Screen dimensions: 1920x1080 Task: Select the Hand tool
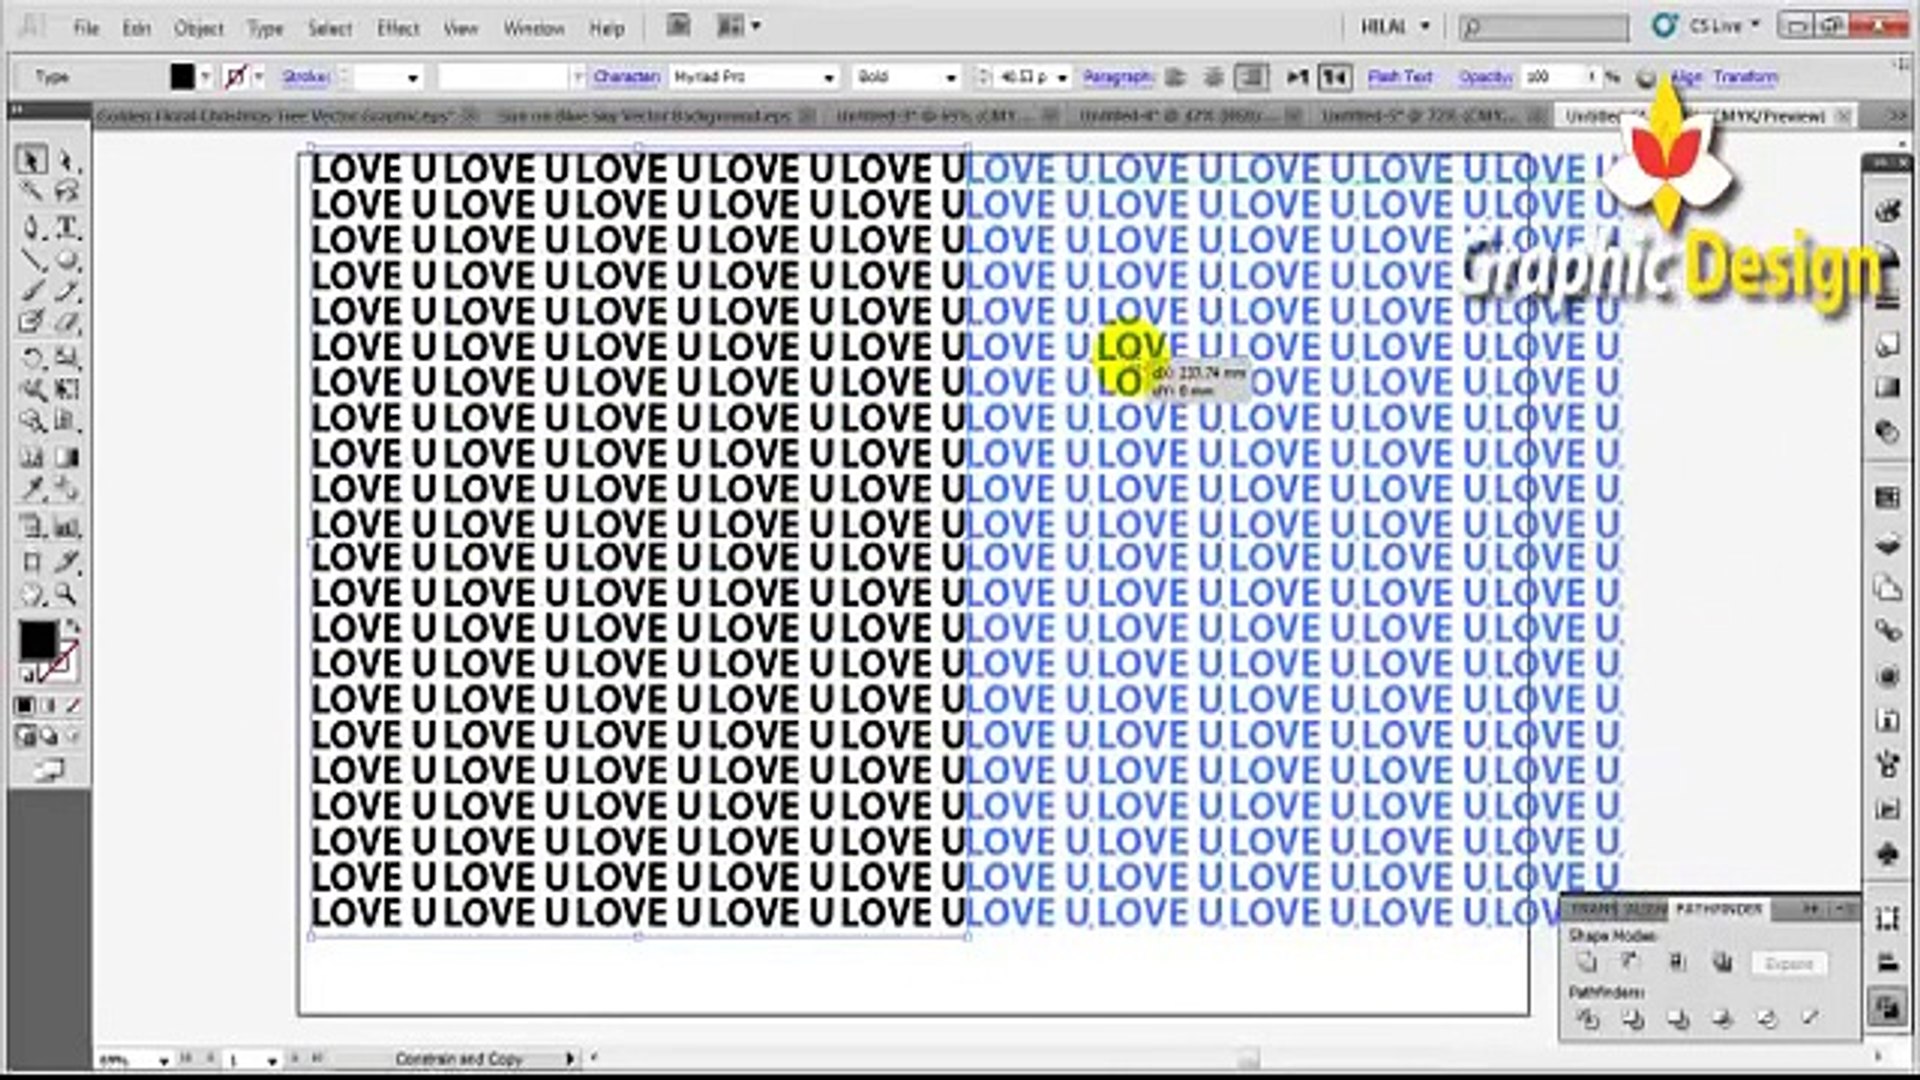[31, 594]
